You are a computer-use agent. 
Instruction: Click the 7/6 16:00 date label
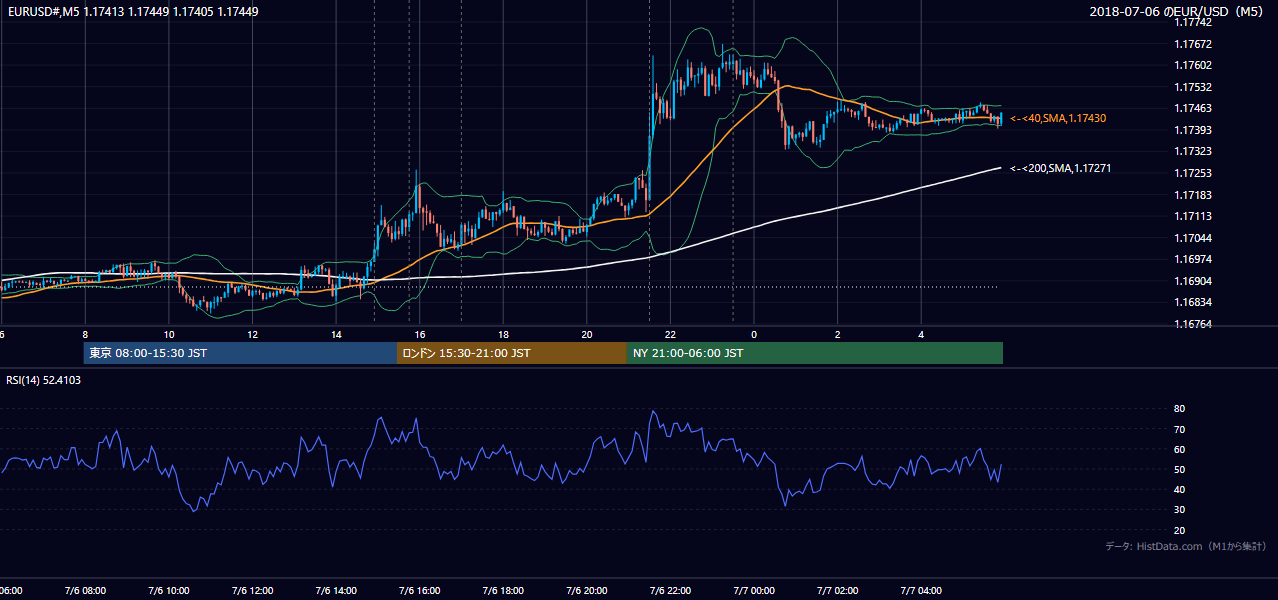[x=420, y=590]
